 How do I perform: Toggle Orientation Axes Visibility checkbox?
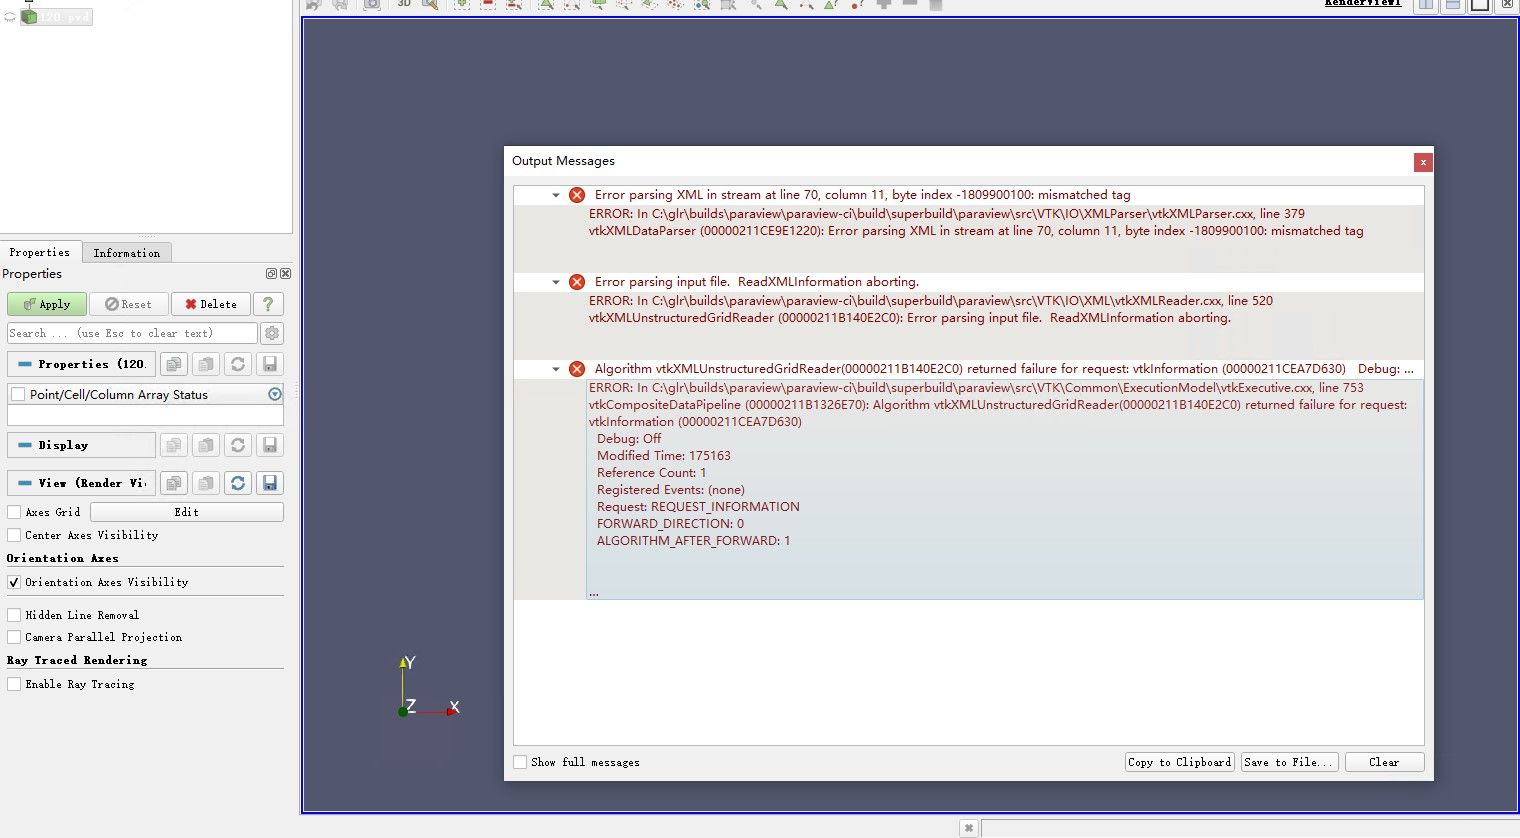click(14, 582)
